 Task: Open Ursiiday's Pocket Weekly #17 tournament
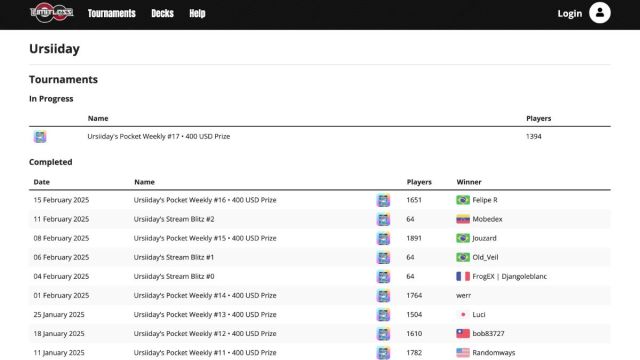point(159,136)
